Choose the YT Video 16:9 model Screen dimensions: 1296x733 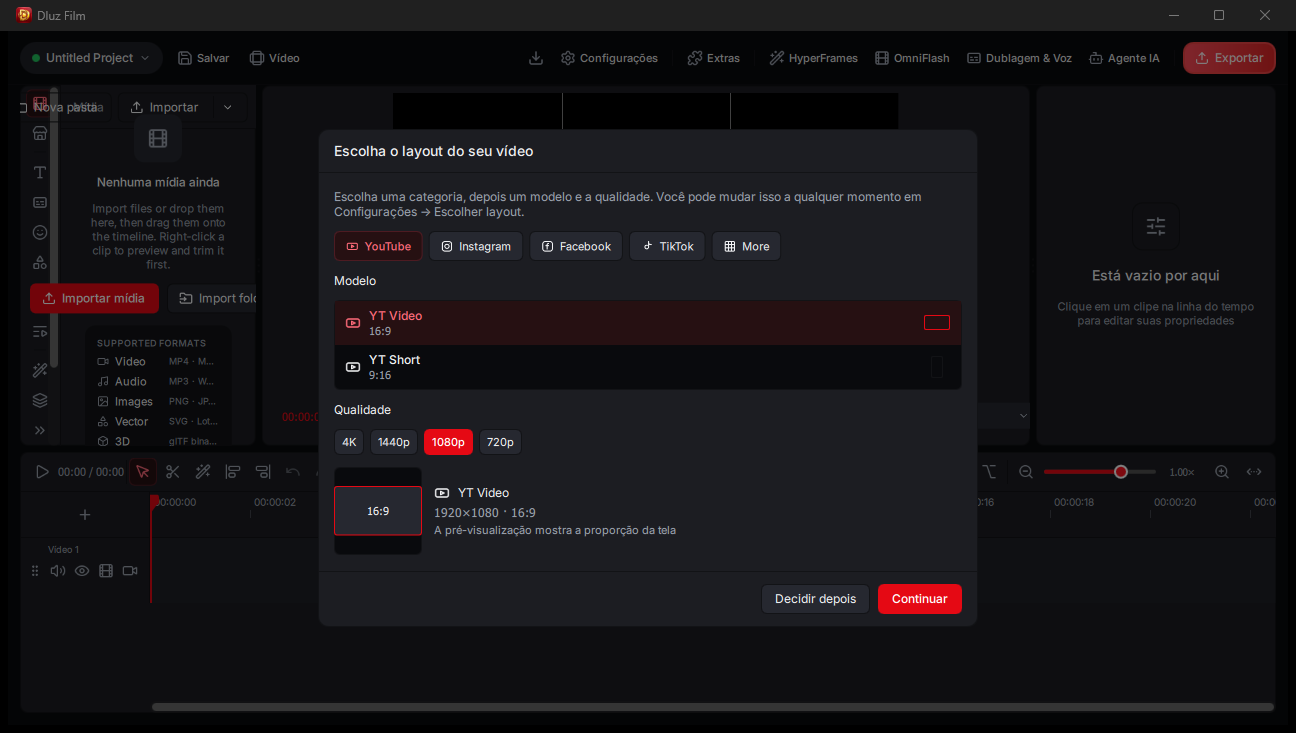648,323
